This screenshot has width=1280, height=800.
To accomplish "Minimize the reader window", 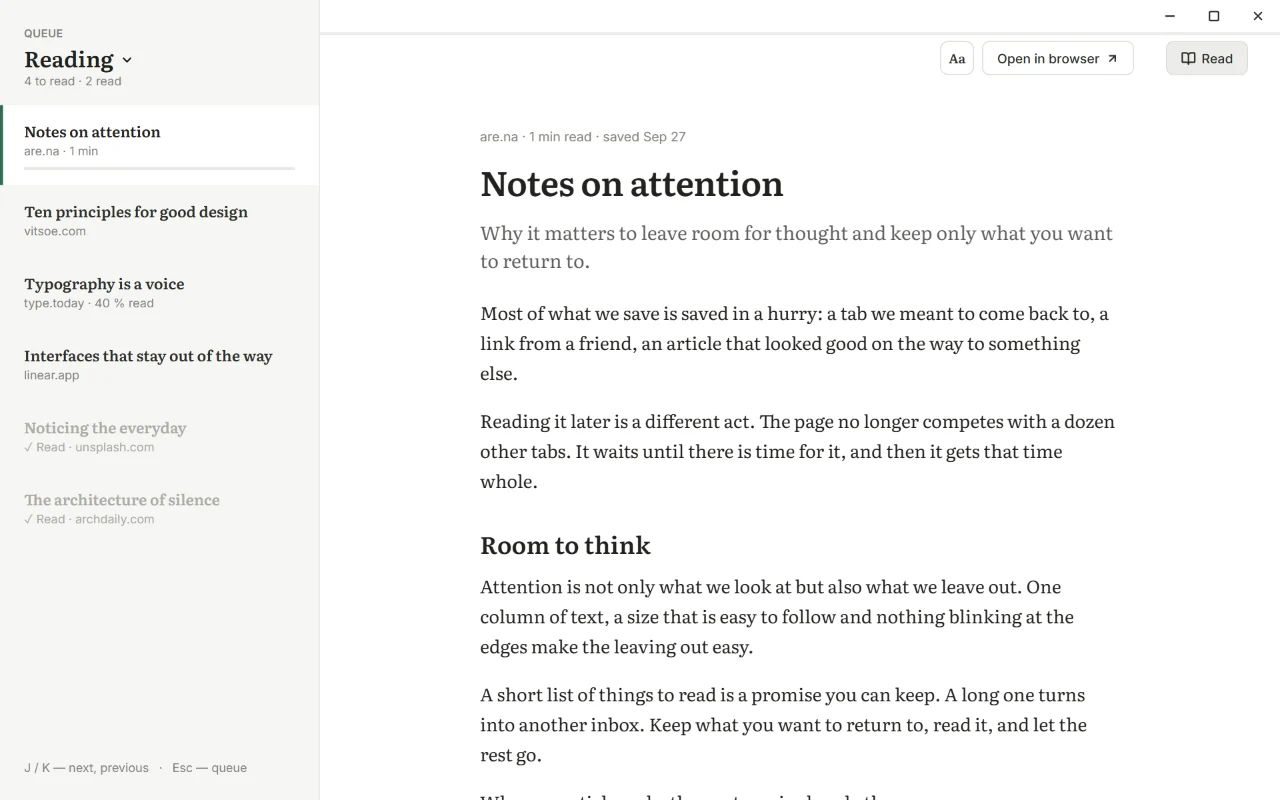I will pyautogui.click(x=1170, y=16).
